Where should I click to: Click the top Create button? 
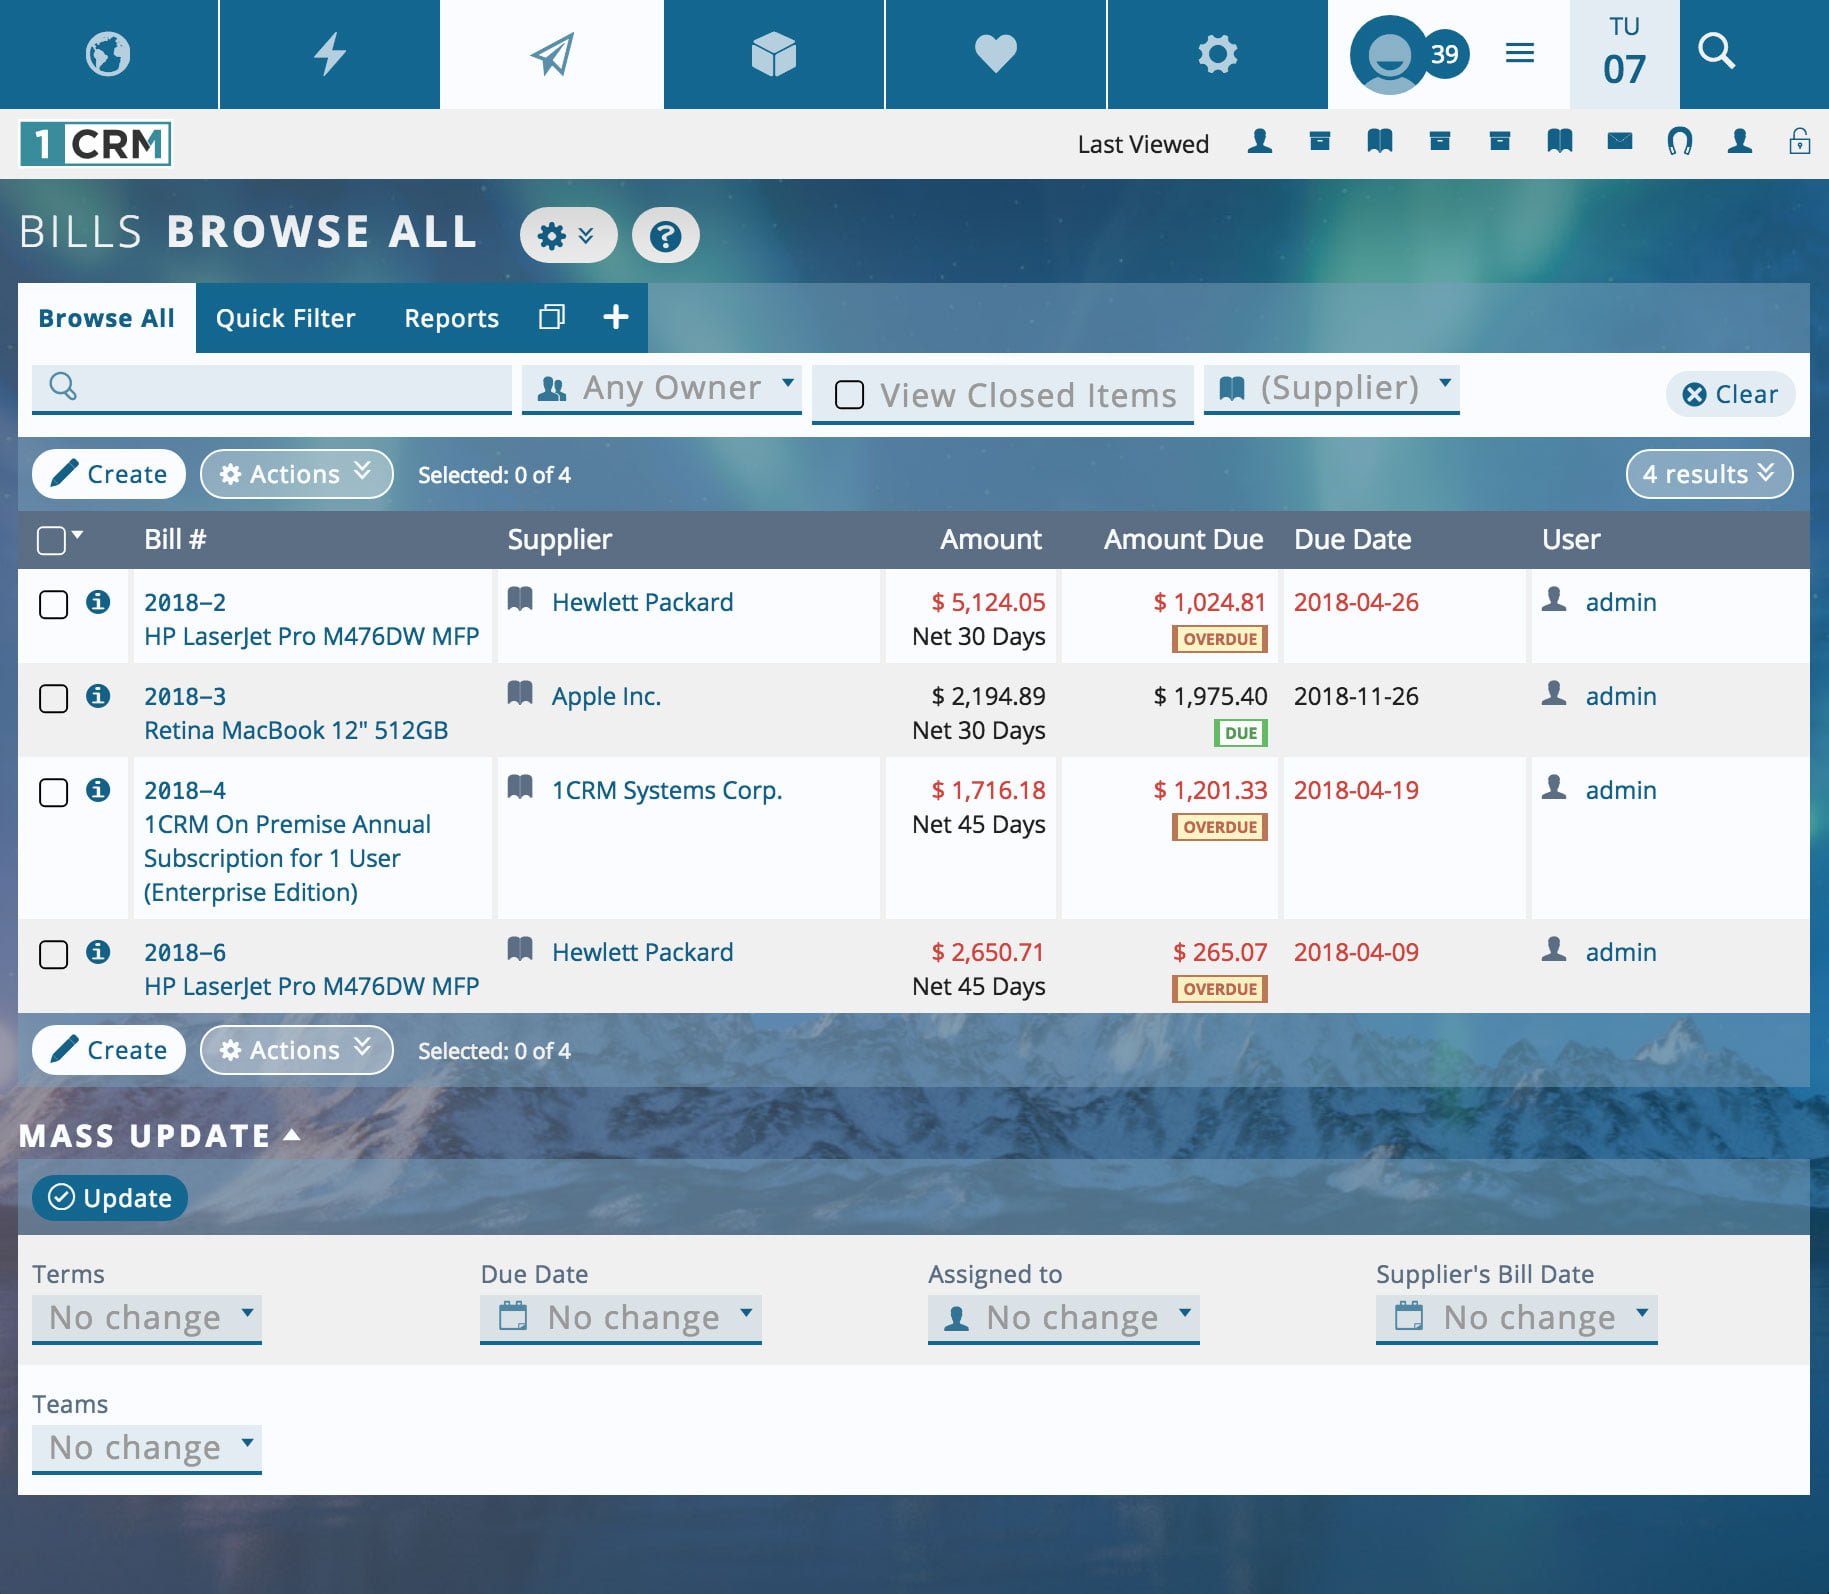[109, 474]
